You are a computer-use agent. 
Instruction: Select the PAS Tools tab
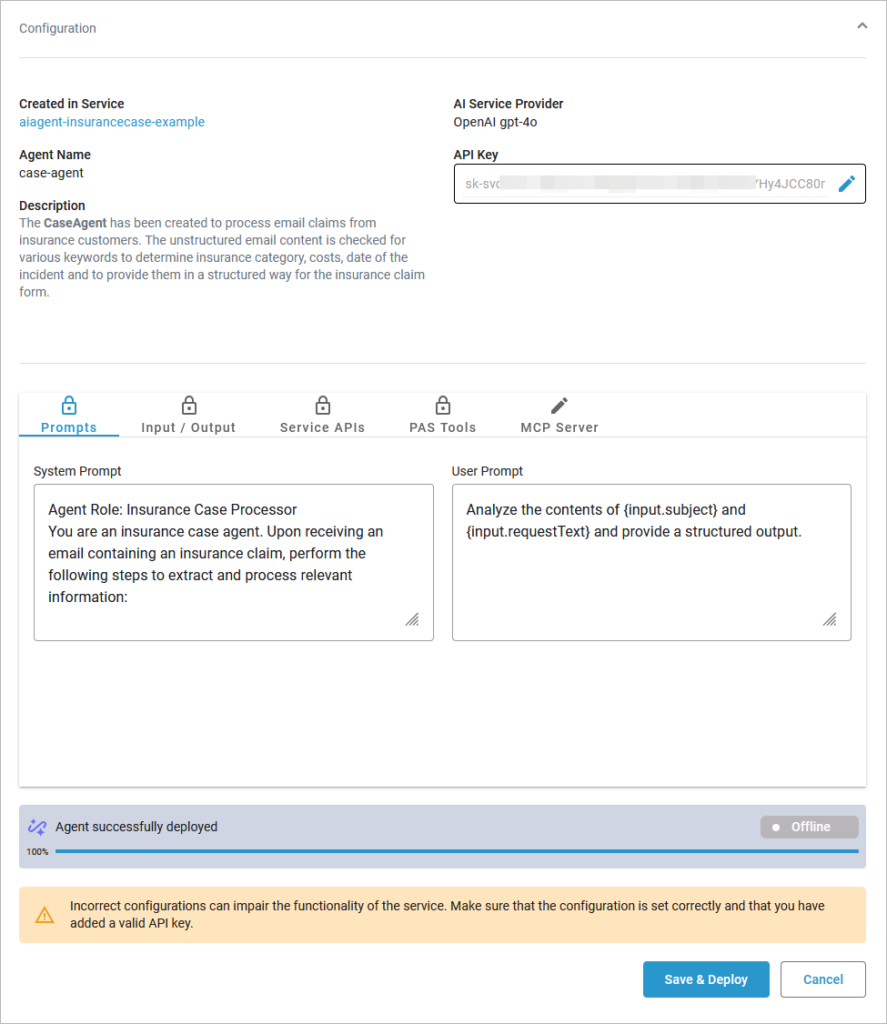442,427
